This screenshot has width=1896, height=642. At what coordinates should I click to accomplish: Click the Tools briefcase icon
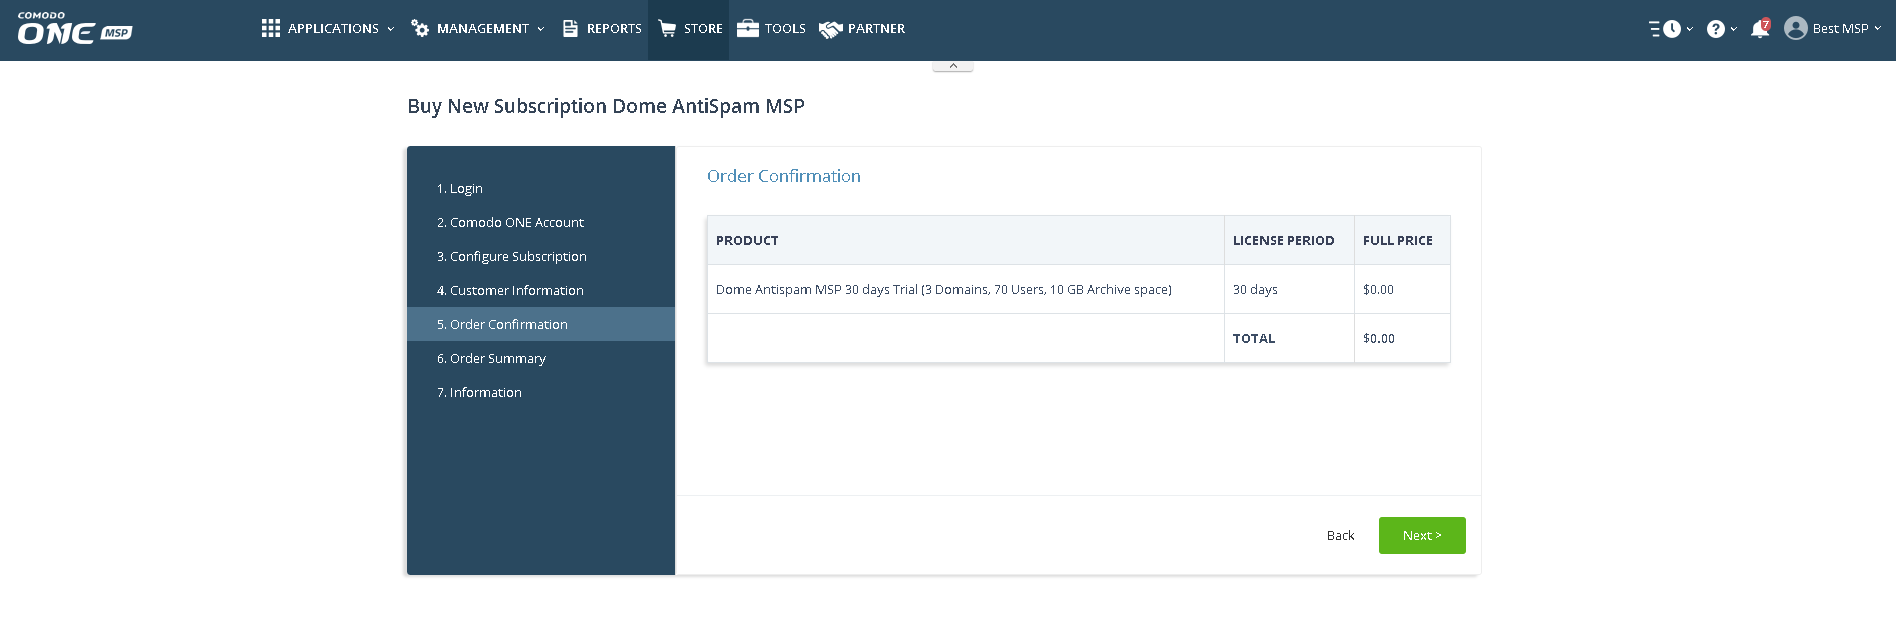(748, 28)
